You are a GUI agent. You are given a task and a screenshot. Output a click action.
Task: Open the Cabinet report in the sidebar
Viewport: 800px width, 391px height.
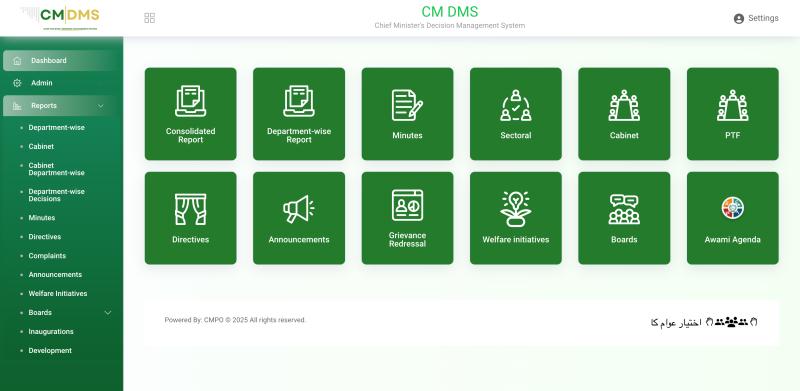pos(41,146)
